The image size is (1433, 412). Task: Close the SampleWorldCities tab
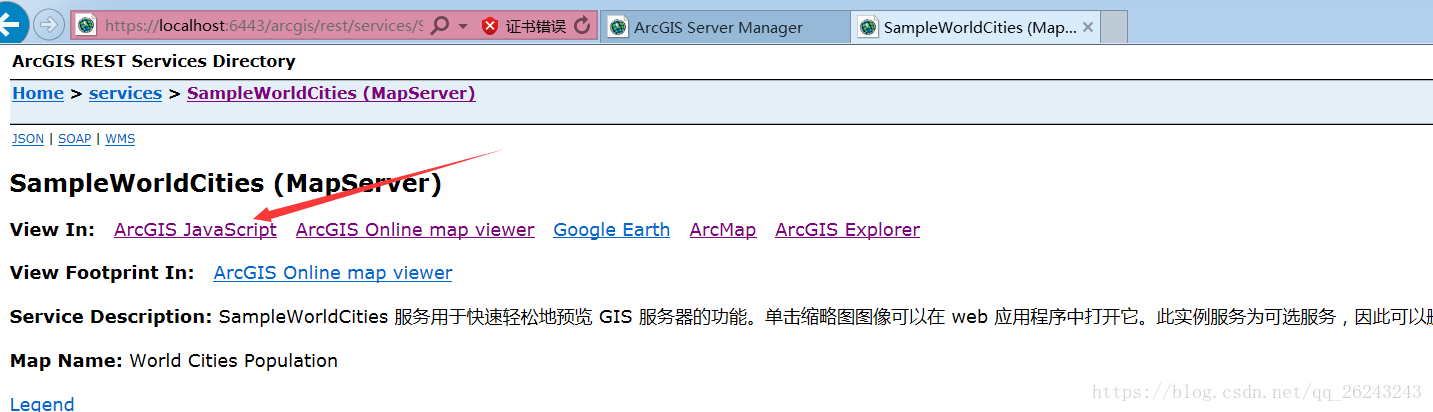tap(1088, 27)
